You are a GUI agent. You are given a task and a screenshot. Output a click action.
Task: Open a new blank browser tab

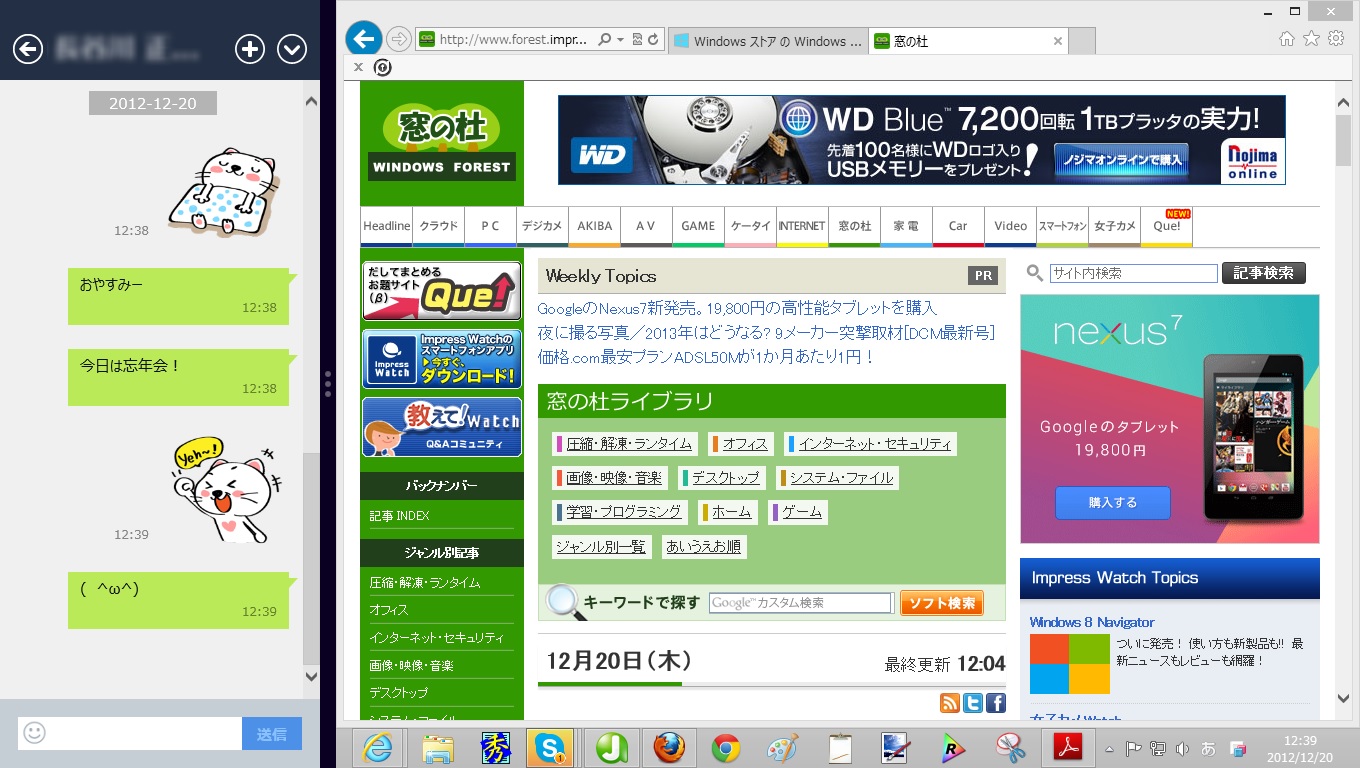pyautogui.click(x=1082, y=41)
